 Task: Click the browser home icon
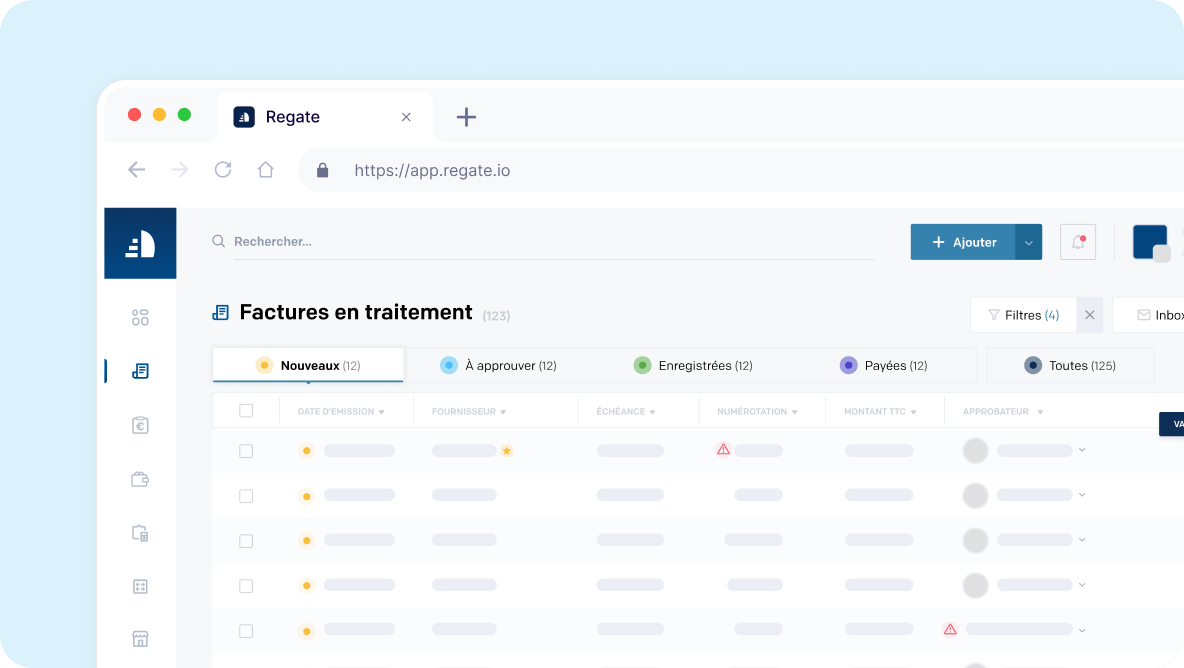[x=265, y=170]
